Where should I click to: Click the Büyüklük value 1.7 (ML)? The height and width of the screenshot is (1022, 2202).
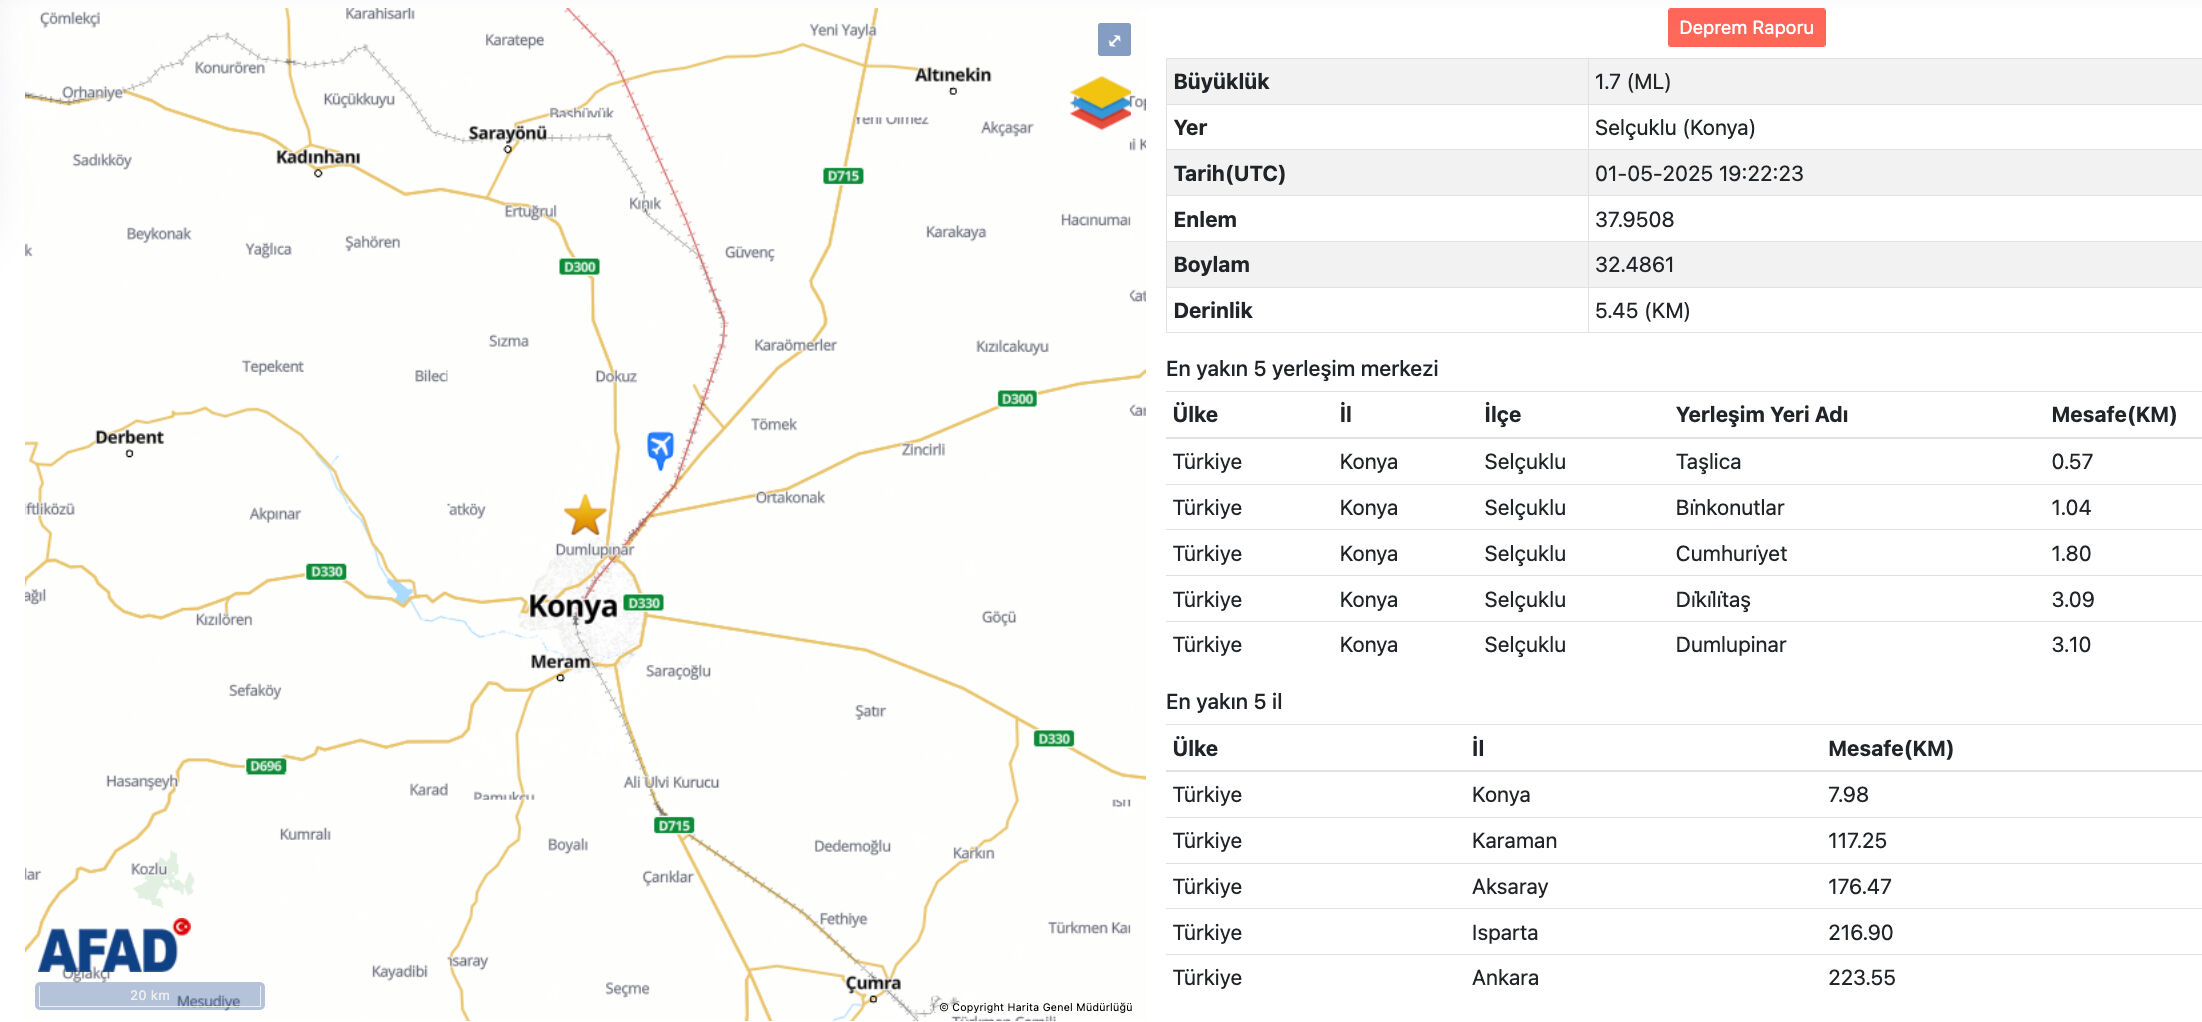(1632, 82)
